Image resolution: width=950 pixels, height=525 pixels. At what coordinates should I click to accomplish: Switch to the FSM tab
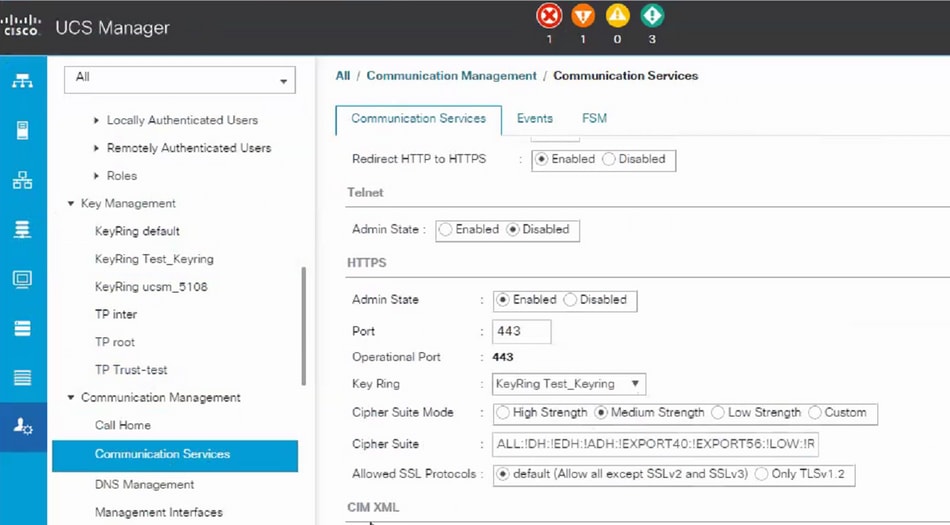click(594, 119)
